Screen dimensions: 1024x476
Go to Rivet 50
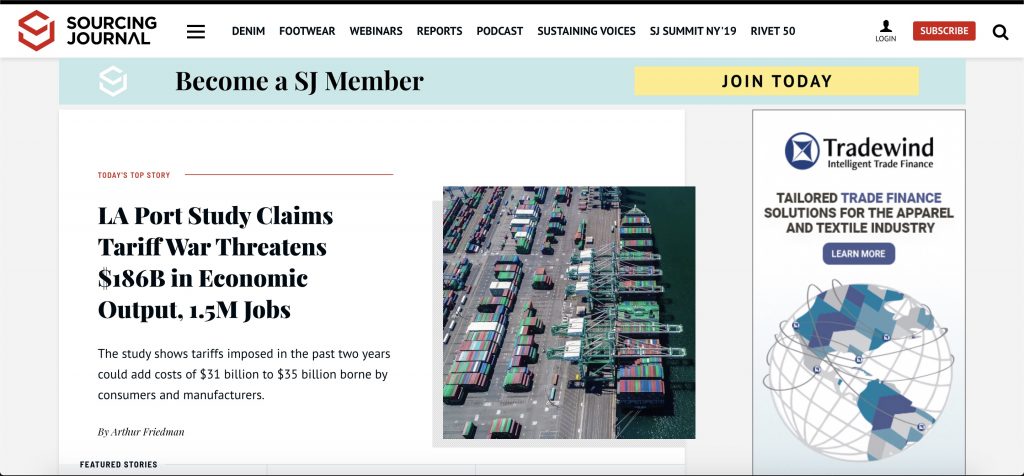click(x=773, y=31)
